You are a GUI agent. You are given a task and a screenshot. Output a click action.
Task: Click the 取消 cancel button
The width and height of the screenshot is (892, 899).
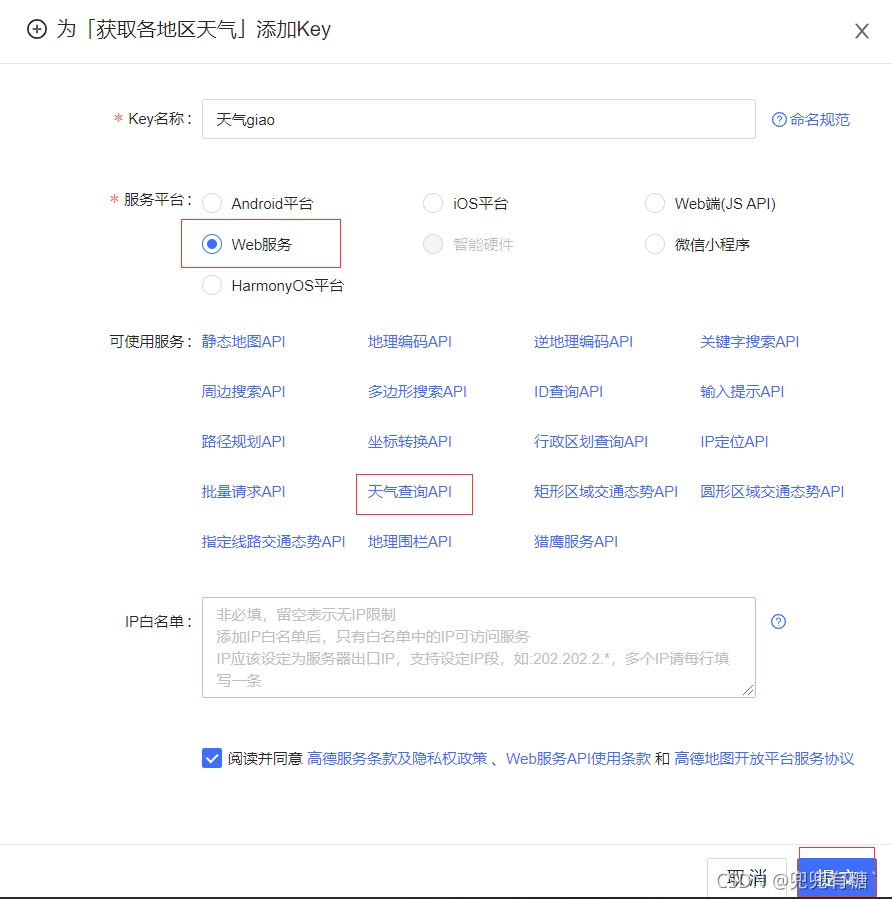point(746,878)
